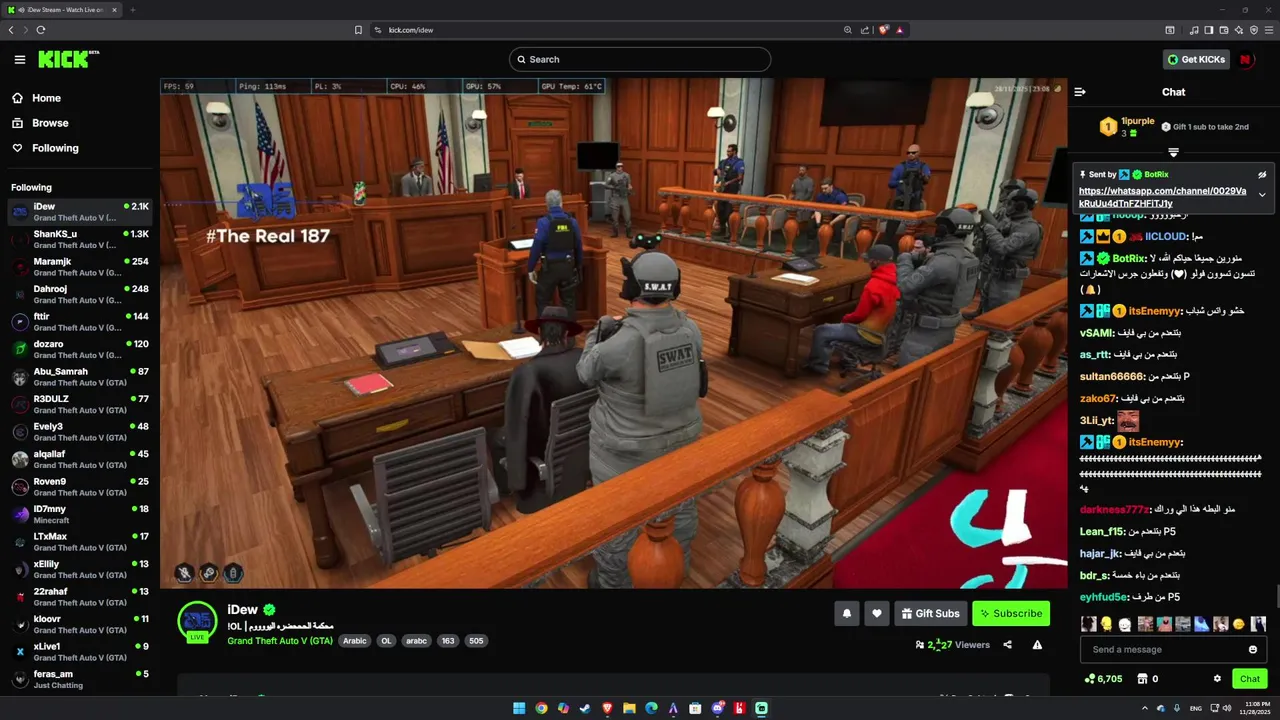
Task: Open Browse in the sidebar
Action: 50,123
